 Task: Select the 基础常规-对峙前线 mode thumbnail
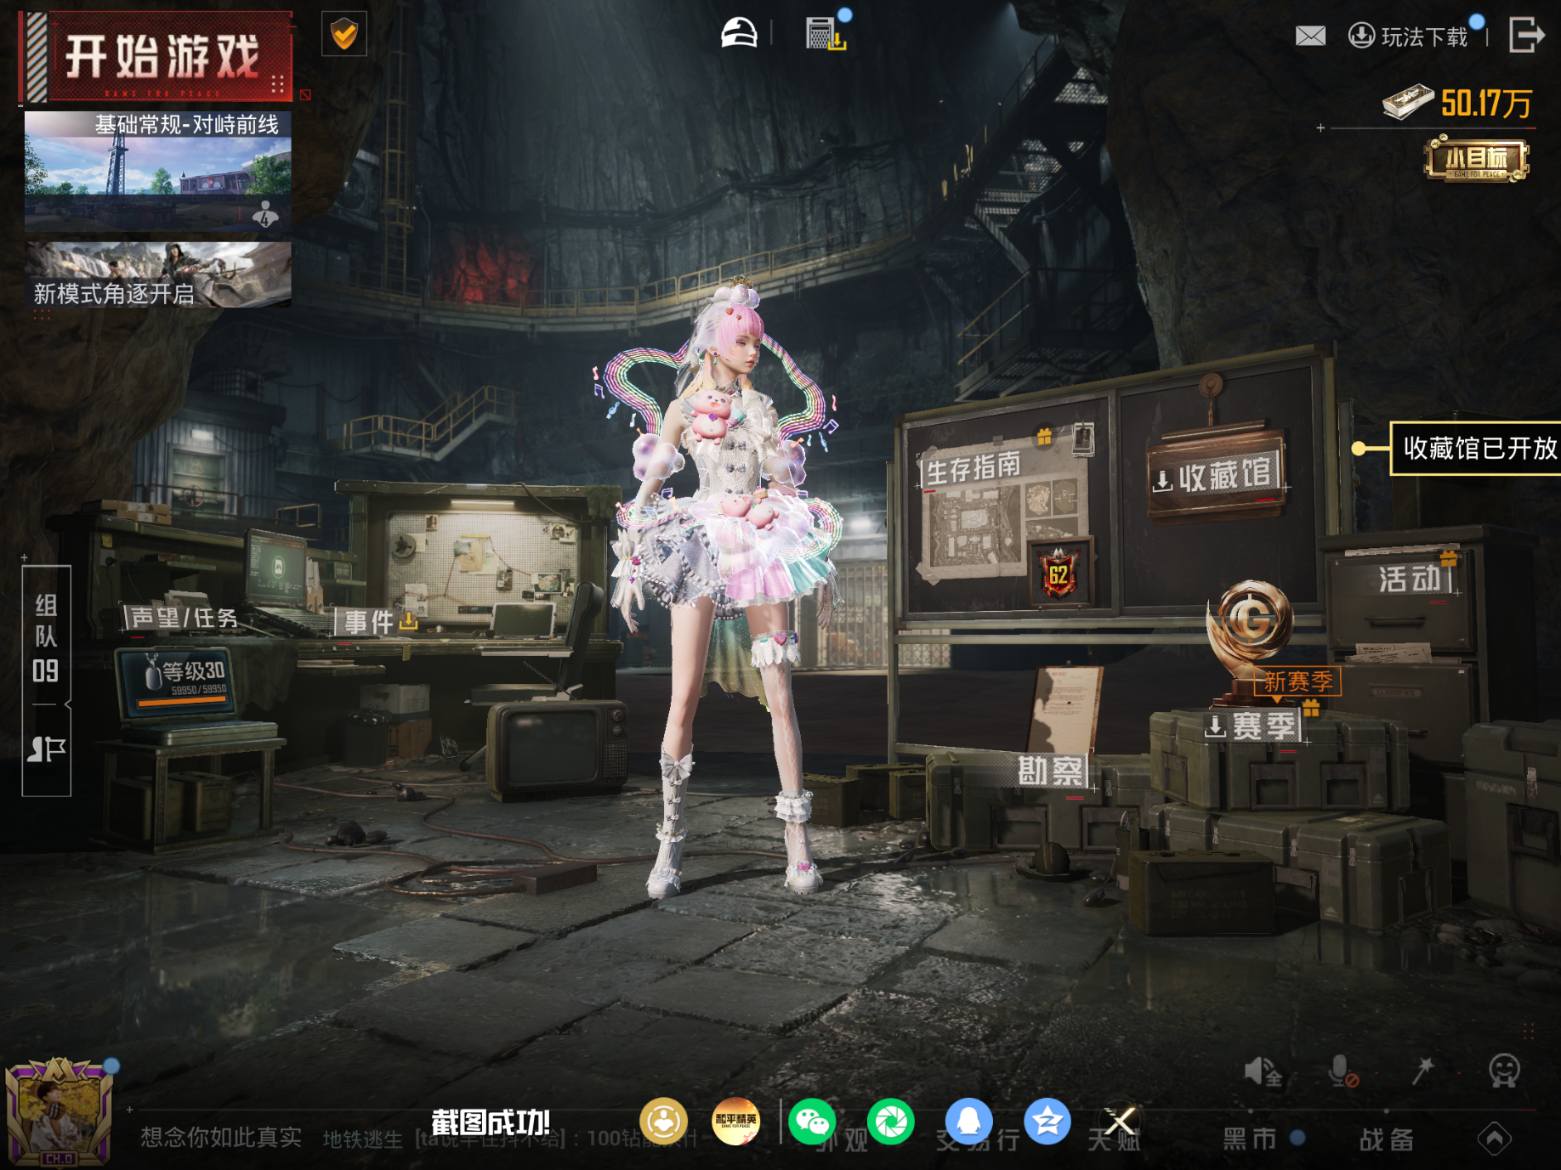(158, 171)
